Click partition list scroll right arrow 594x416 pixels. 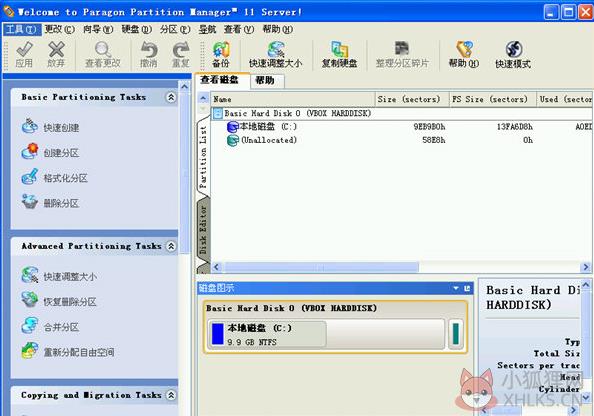[x=586, y=267]
